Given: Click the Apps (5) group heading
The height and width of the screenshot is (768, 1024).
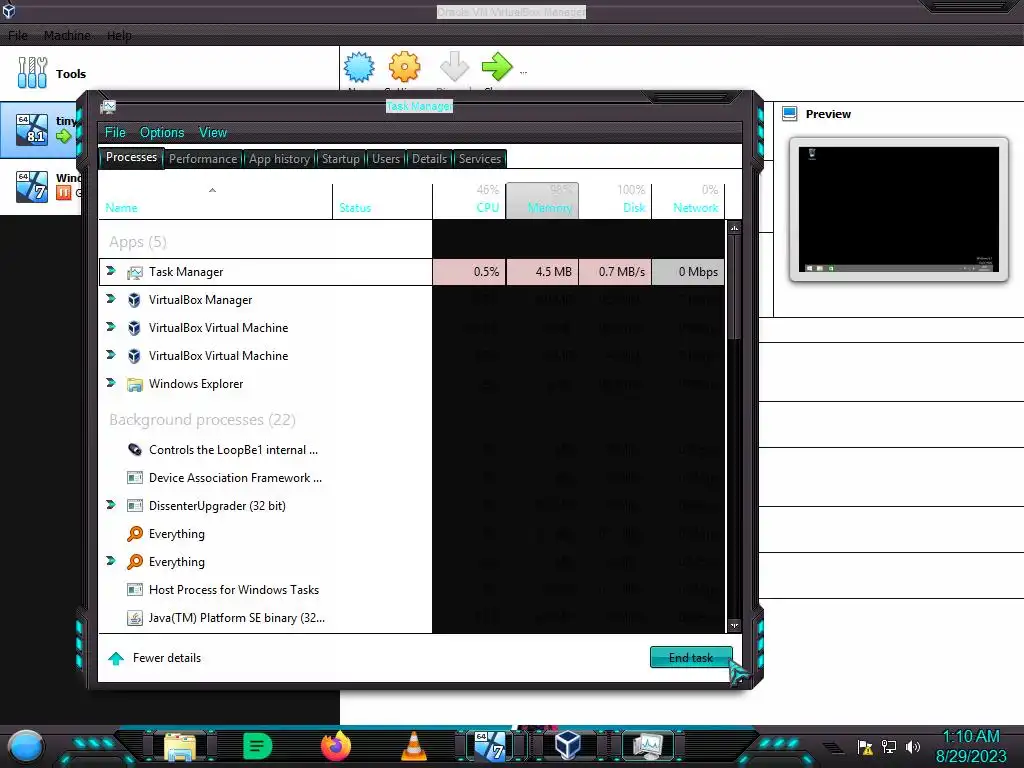Looking at the screenshot, I should (x=138, y=242).
